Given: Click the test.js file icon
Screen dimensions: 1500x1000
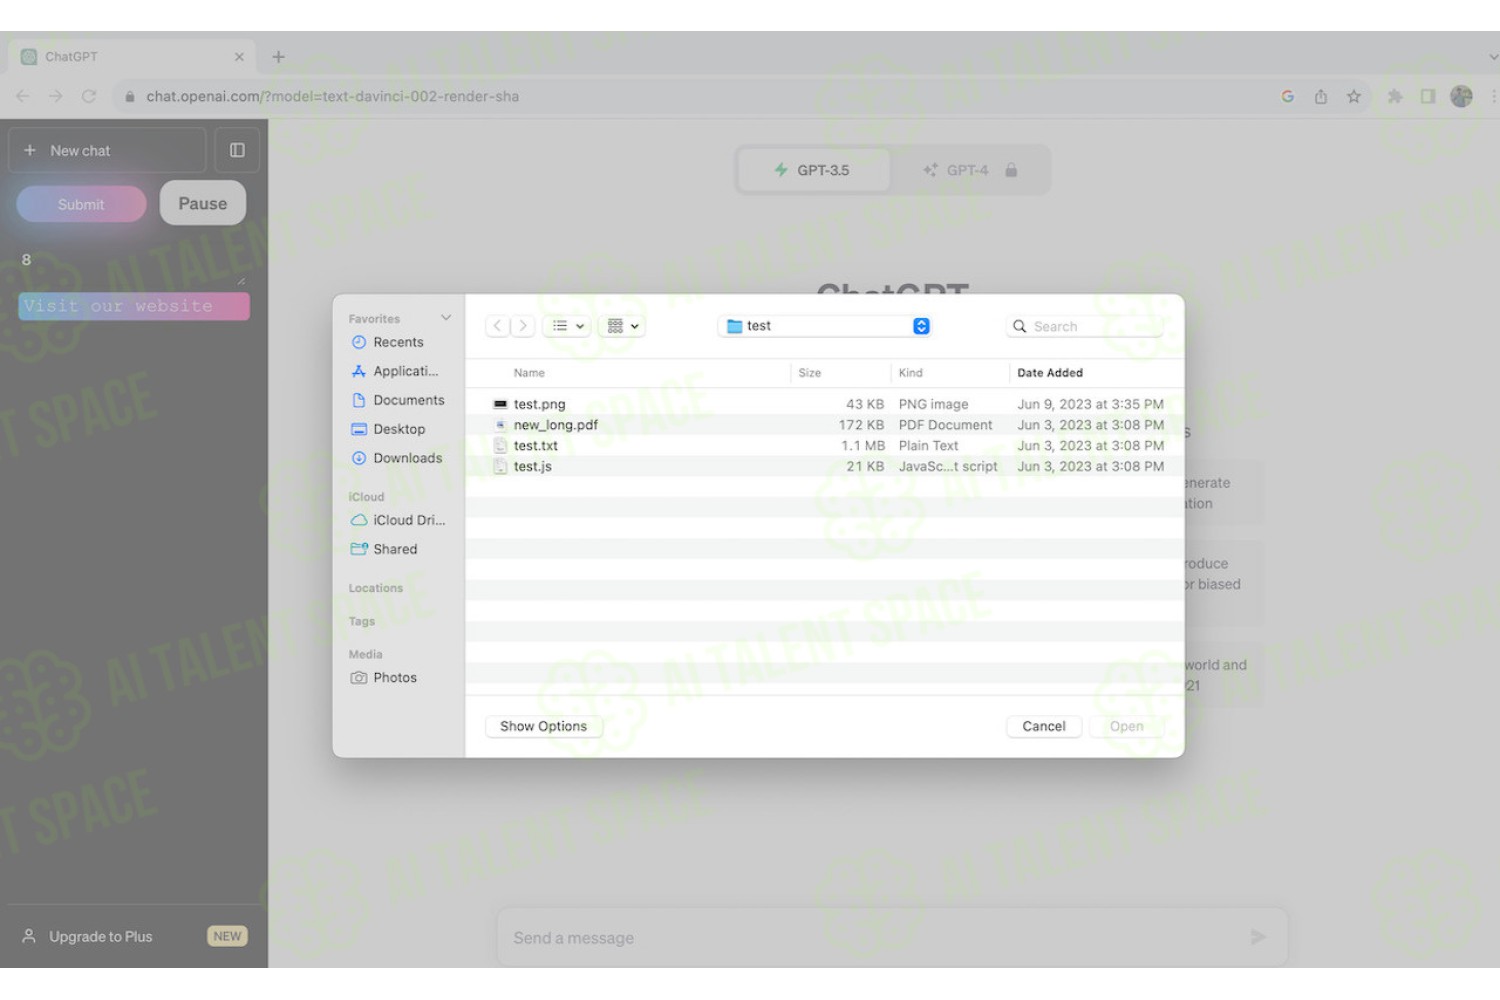Looking at the screenshot, I should click(x=500, y=467).
